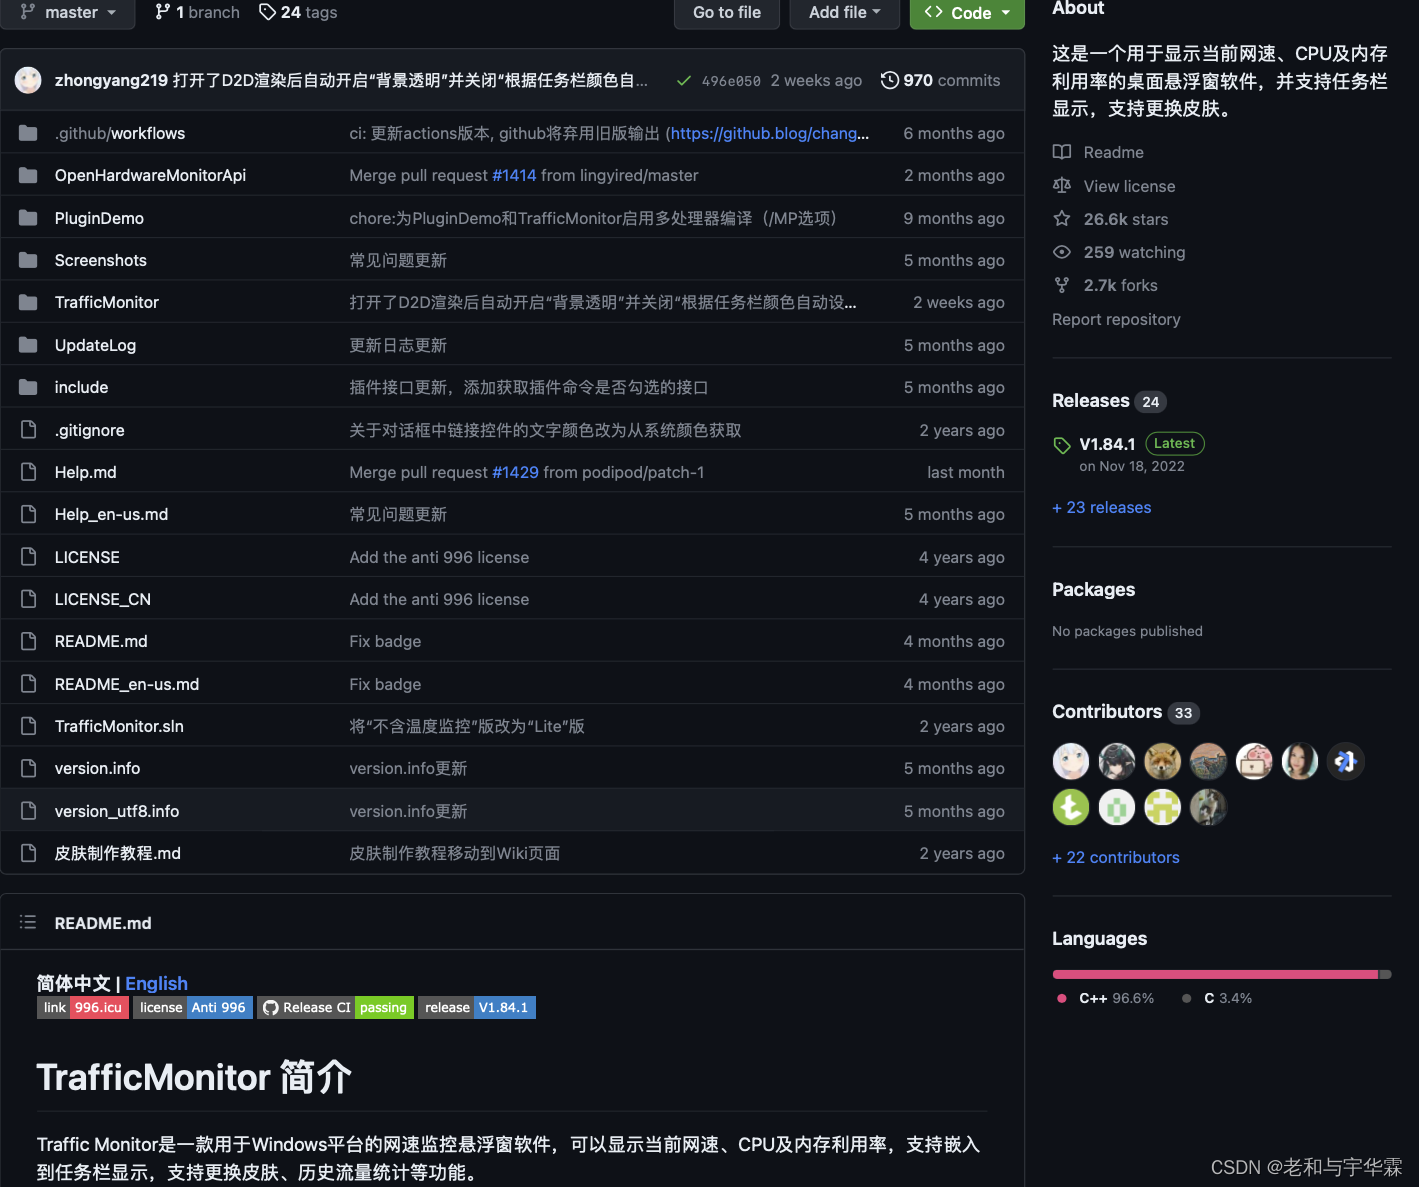Open the V1.84.1 release tag icon

[1062, 444]
